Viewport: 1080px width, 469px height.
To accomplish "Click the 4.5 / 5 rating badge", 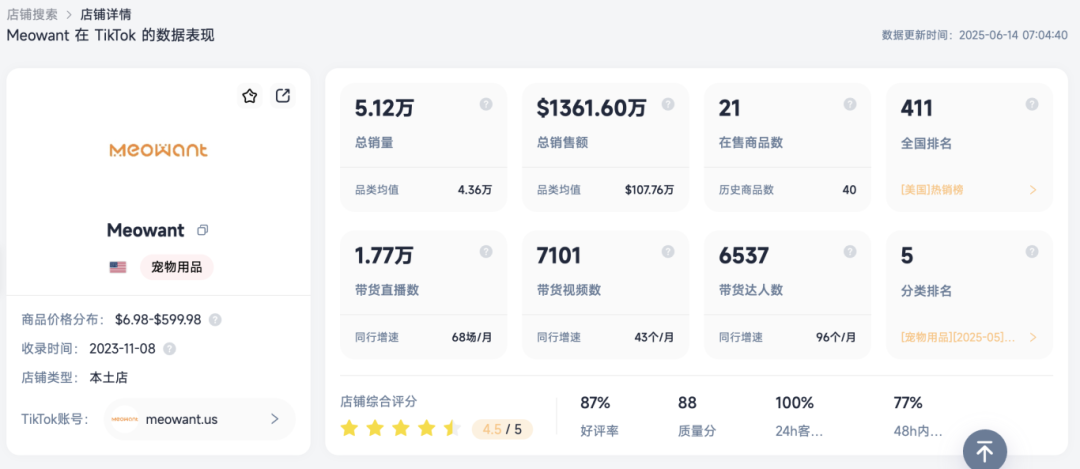I will click(x=502, y=429).
